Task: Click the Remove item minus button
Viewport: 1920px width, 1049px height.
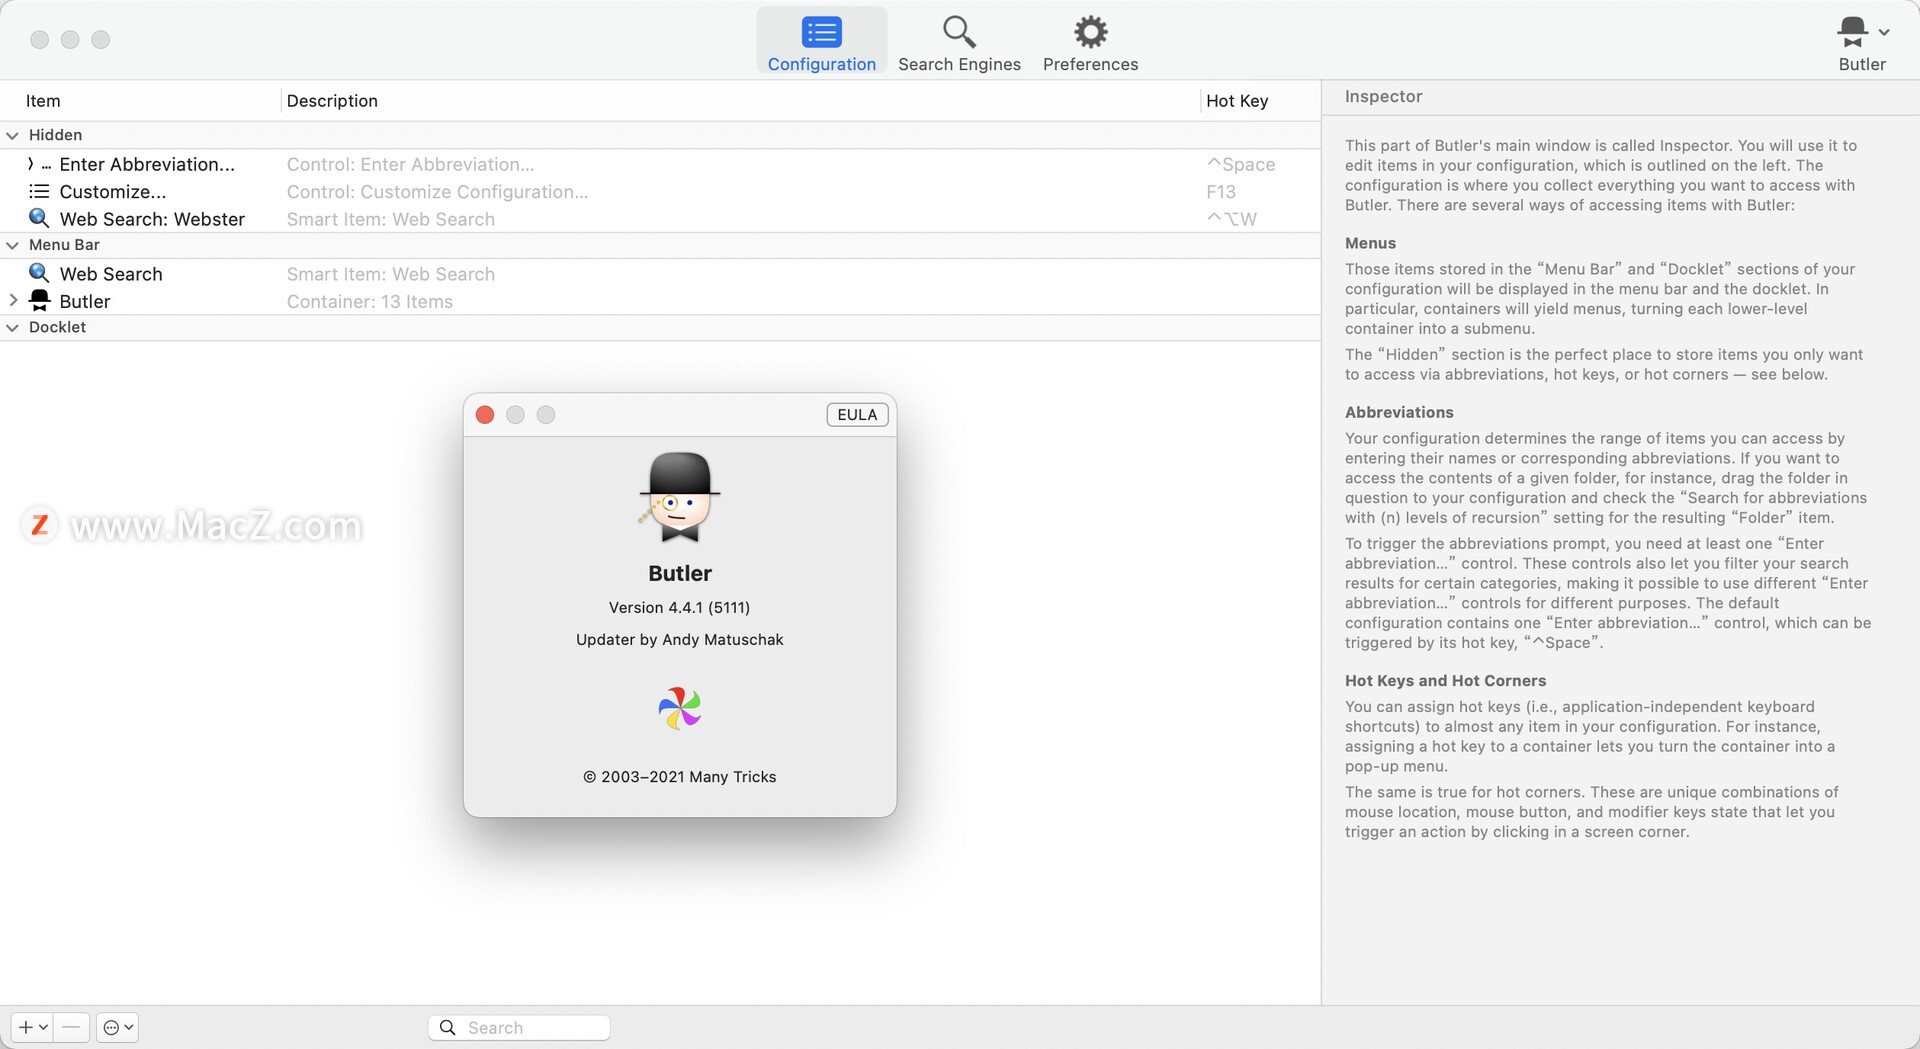Action: [x=71, y=1027]
